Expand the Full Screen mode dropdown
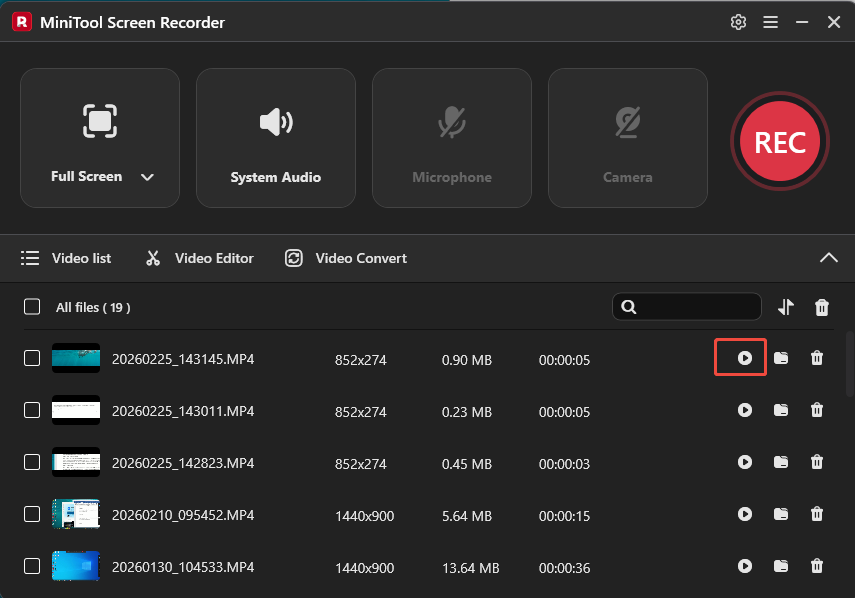855x598 pixels. [x=147, y=176]
